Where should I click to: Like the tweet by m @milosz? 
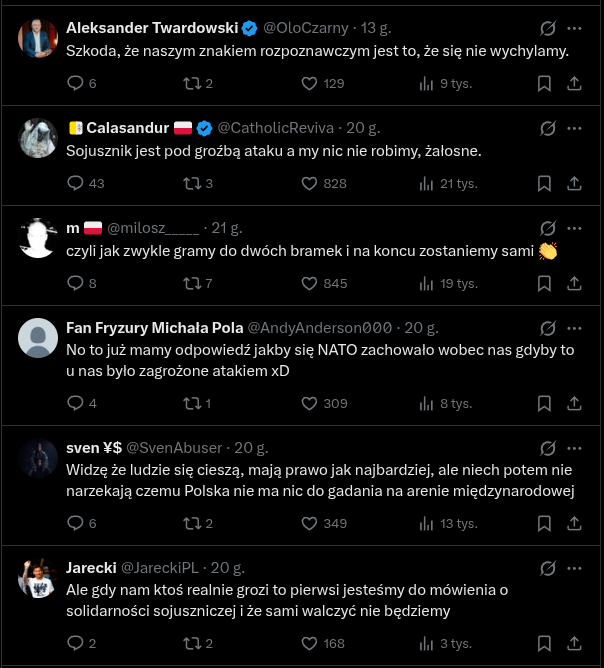(310, 284)
